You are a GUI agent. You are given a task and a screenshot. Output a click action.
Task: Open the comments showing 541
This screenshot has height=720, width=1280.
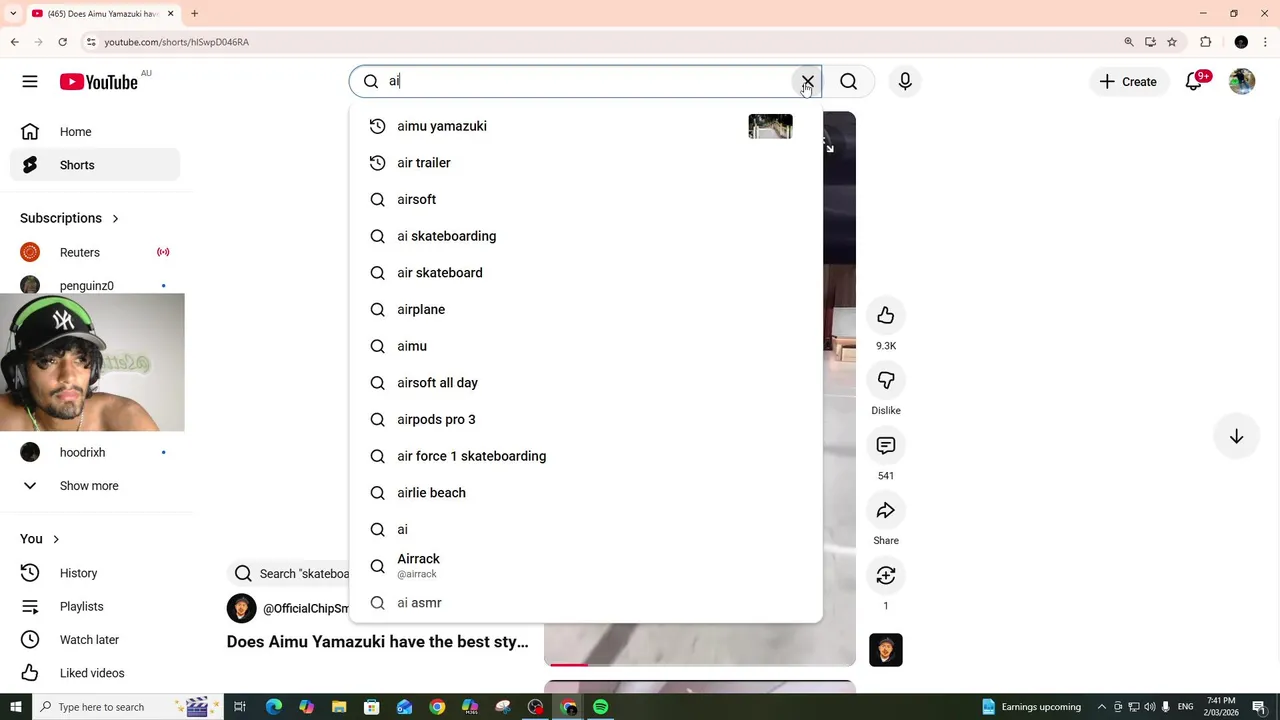click(886, 446)
